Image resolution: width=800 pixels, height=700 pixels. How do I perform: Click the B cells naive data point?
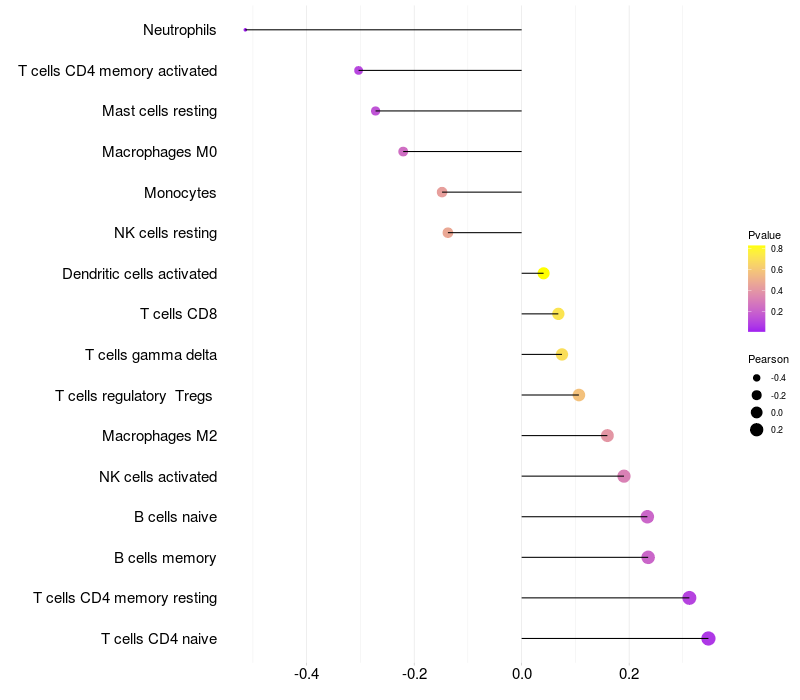[x=647, y=517]
